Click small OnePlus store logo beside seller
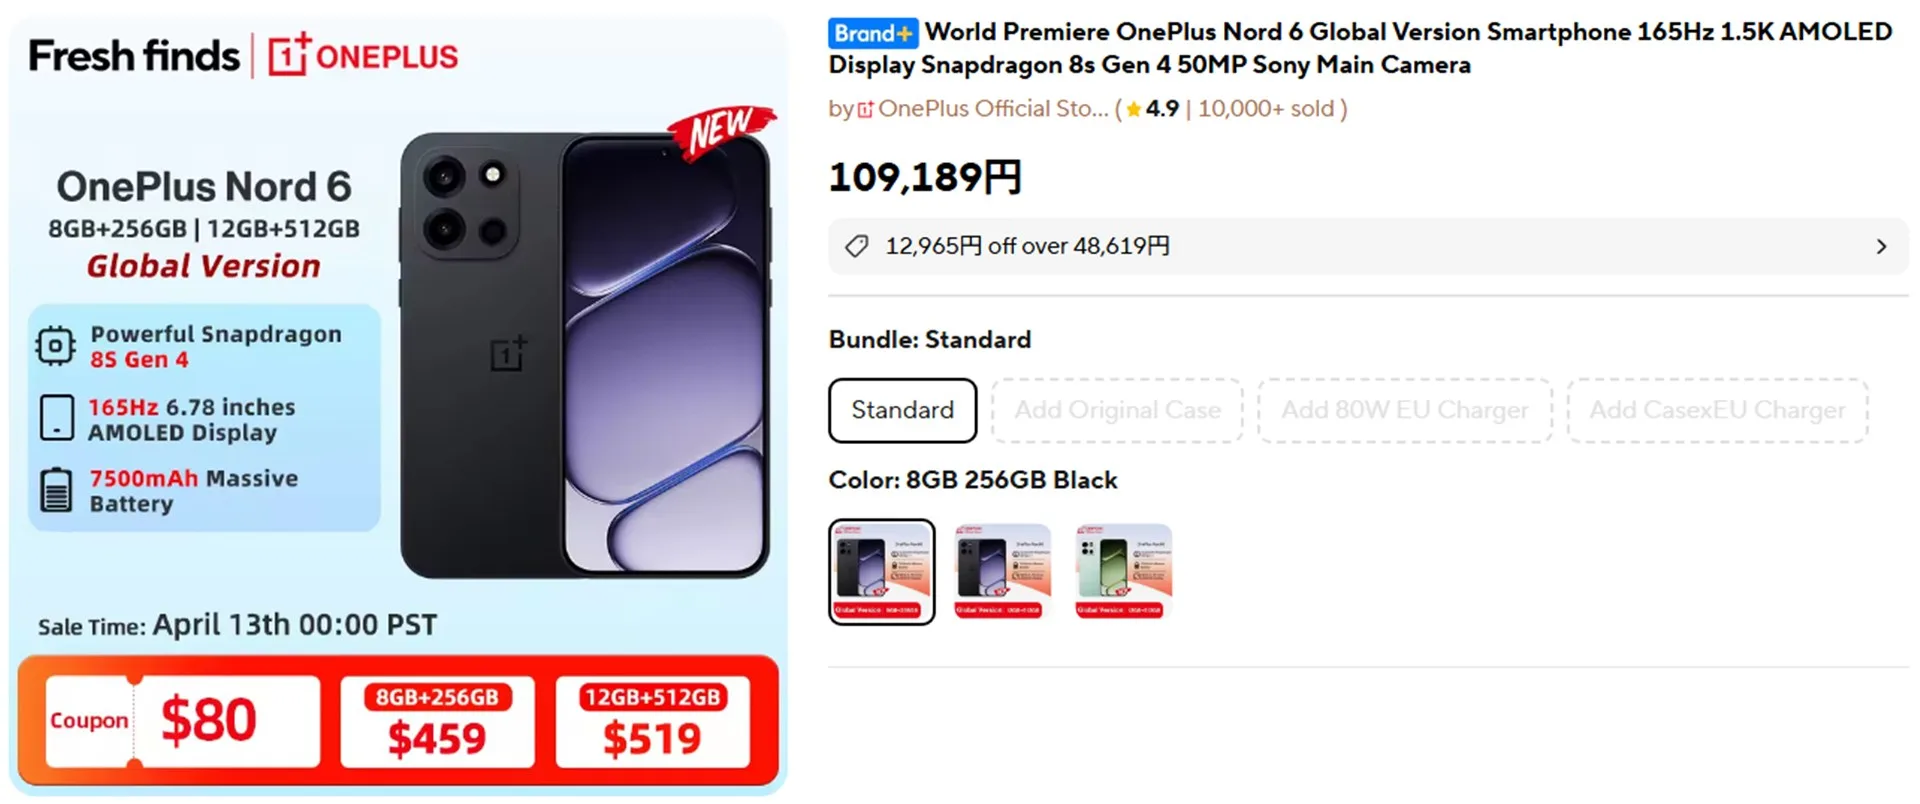This screenshot has width=1920, height=804. coord(866,109)
